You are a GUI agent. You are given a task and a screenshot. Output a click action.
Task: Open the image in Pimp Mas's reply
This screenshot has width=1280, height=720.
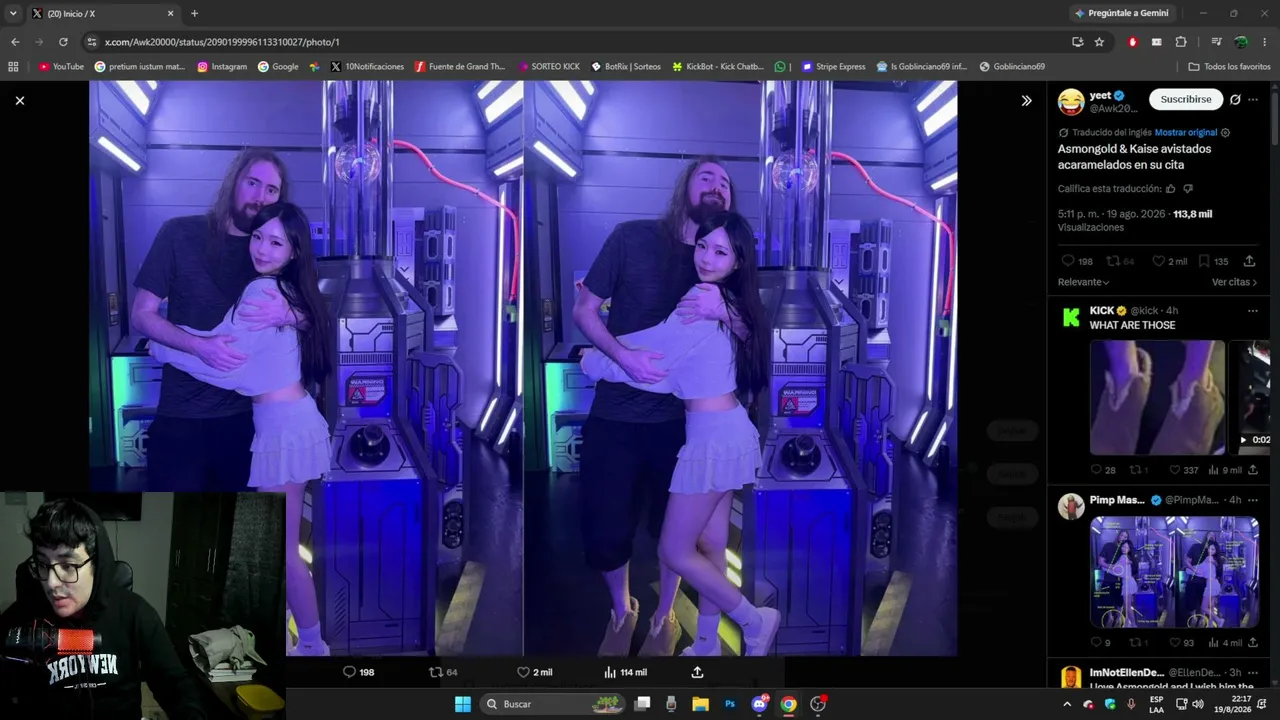coord(1174,572)
